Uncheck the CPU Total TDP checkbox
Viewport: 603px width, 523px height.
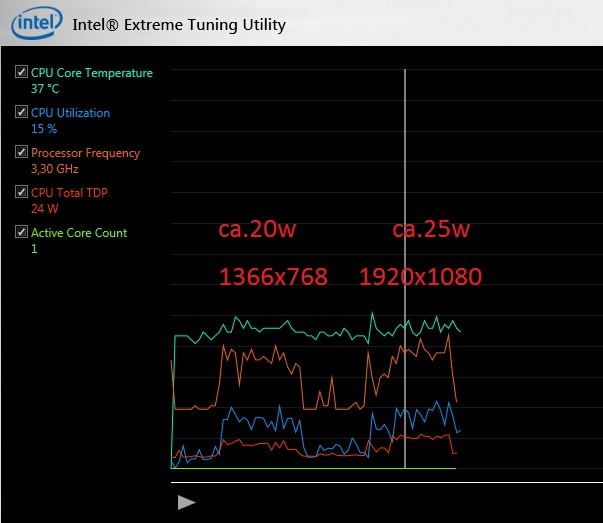[21, 192]
